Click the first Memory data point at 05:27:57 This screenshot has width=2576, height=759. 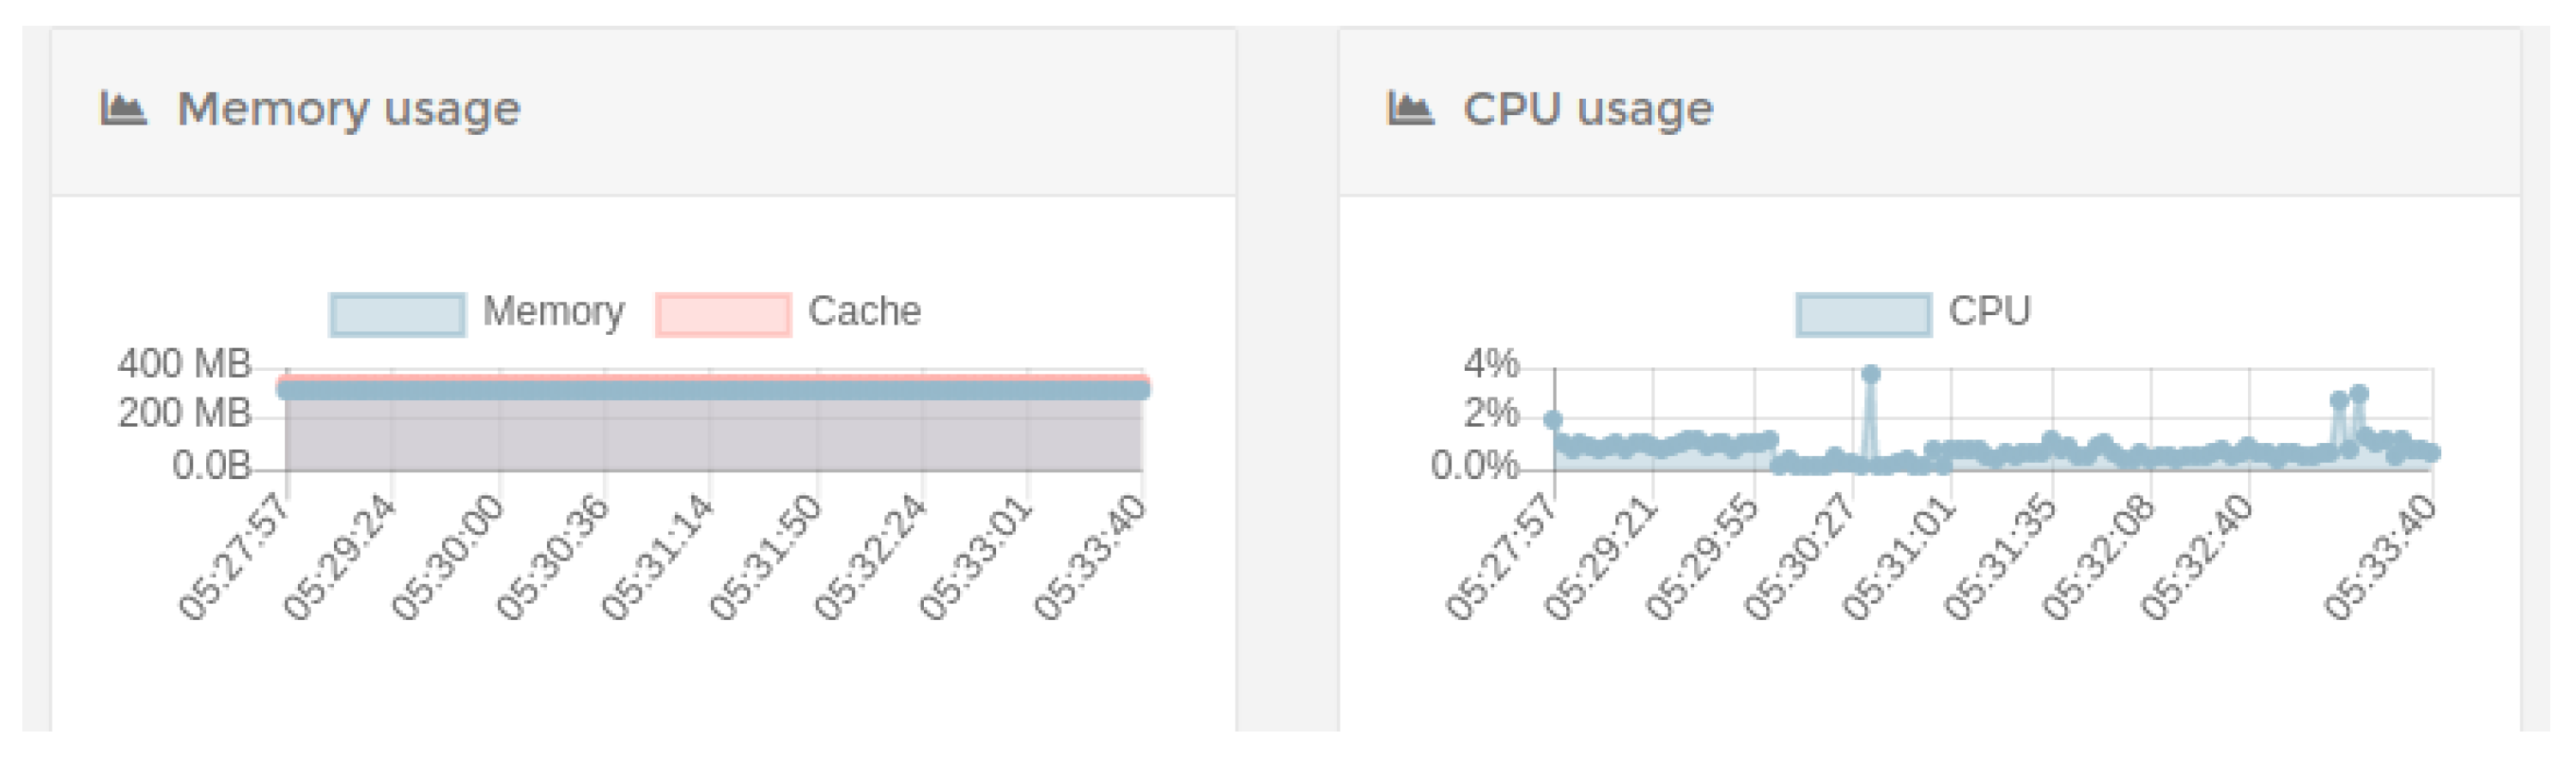[286, 390]
